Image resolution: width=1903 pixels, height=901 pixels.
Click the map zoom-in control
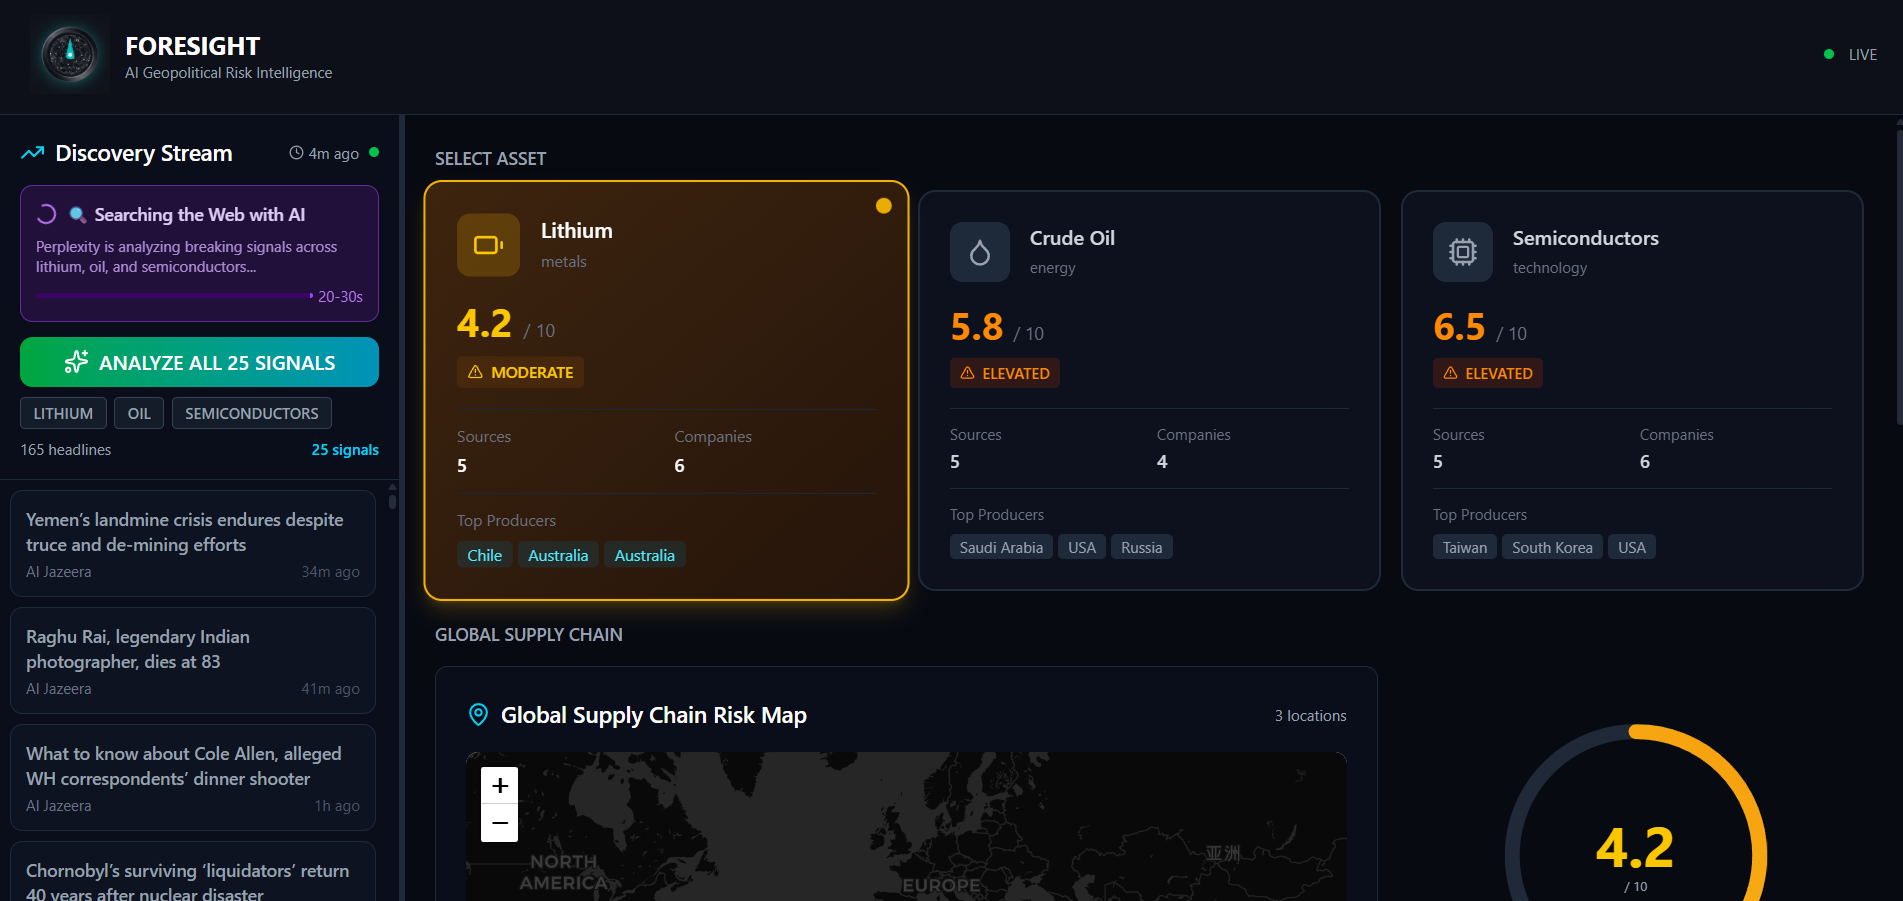(499, 785)
